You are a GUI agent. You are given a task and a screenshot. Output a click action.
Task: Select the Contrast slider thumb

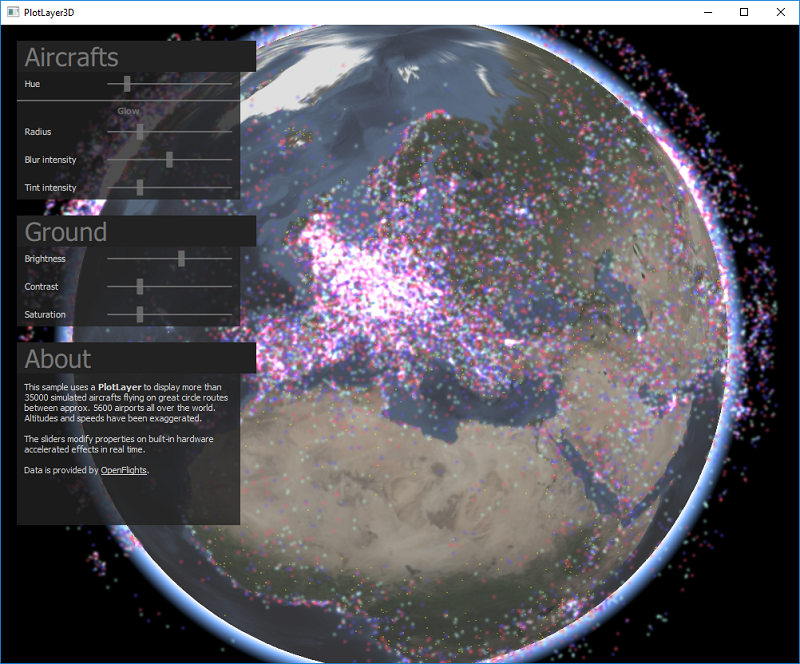pyautogui.click(x=140, y=287)
